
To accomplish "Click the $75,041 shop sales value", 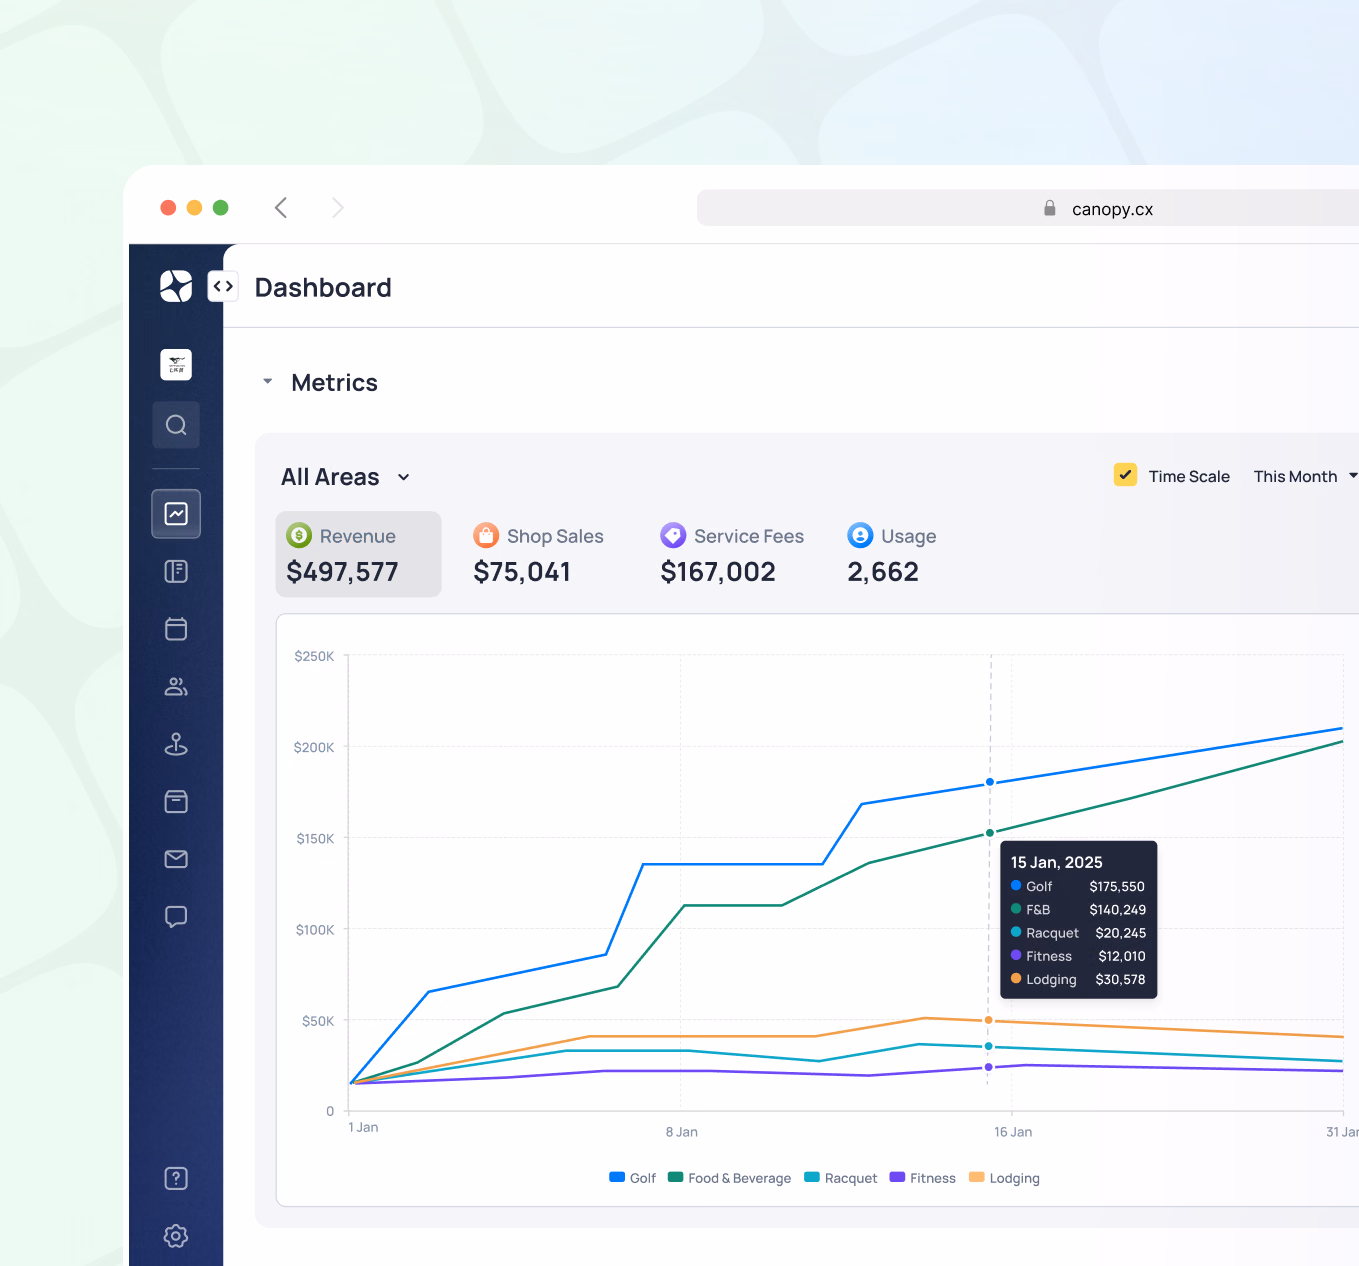I will [522, 572].
